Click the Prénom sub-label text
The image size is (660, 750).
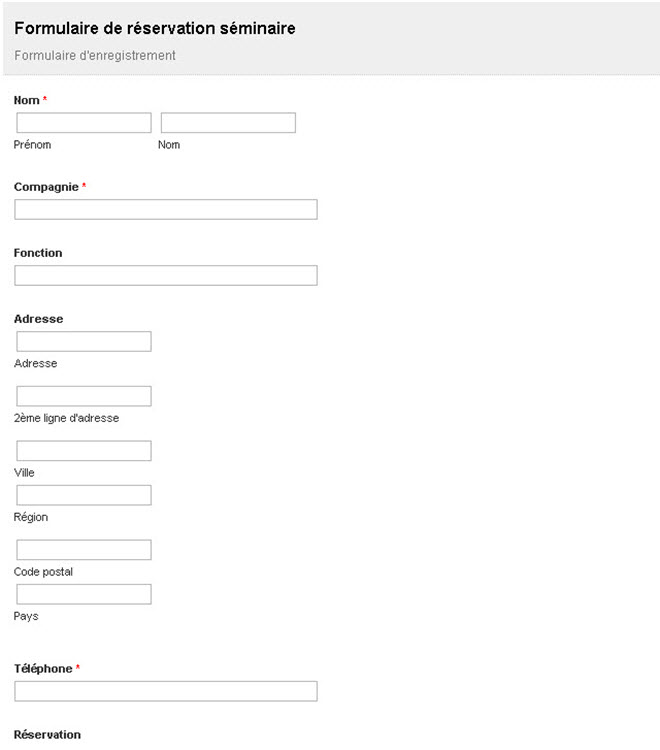[32, 145]
